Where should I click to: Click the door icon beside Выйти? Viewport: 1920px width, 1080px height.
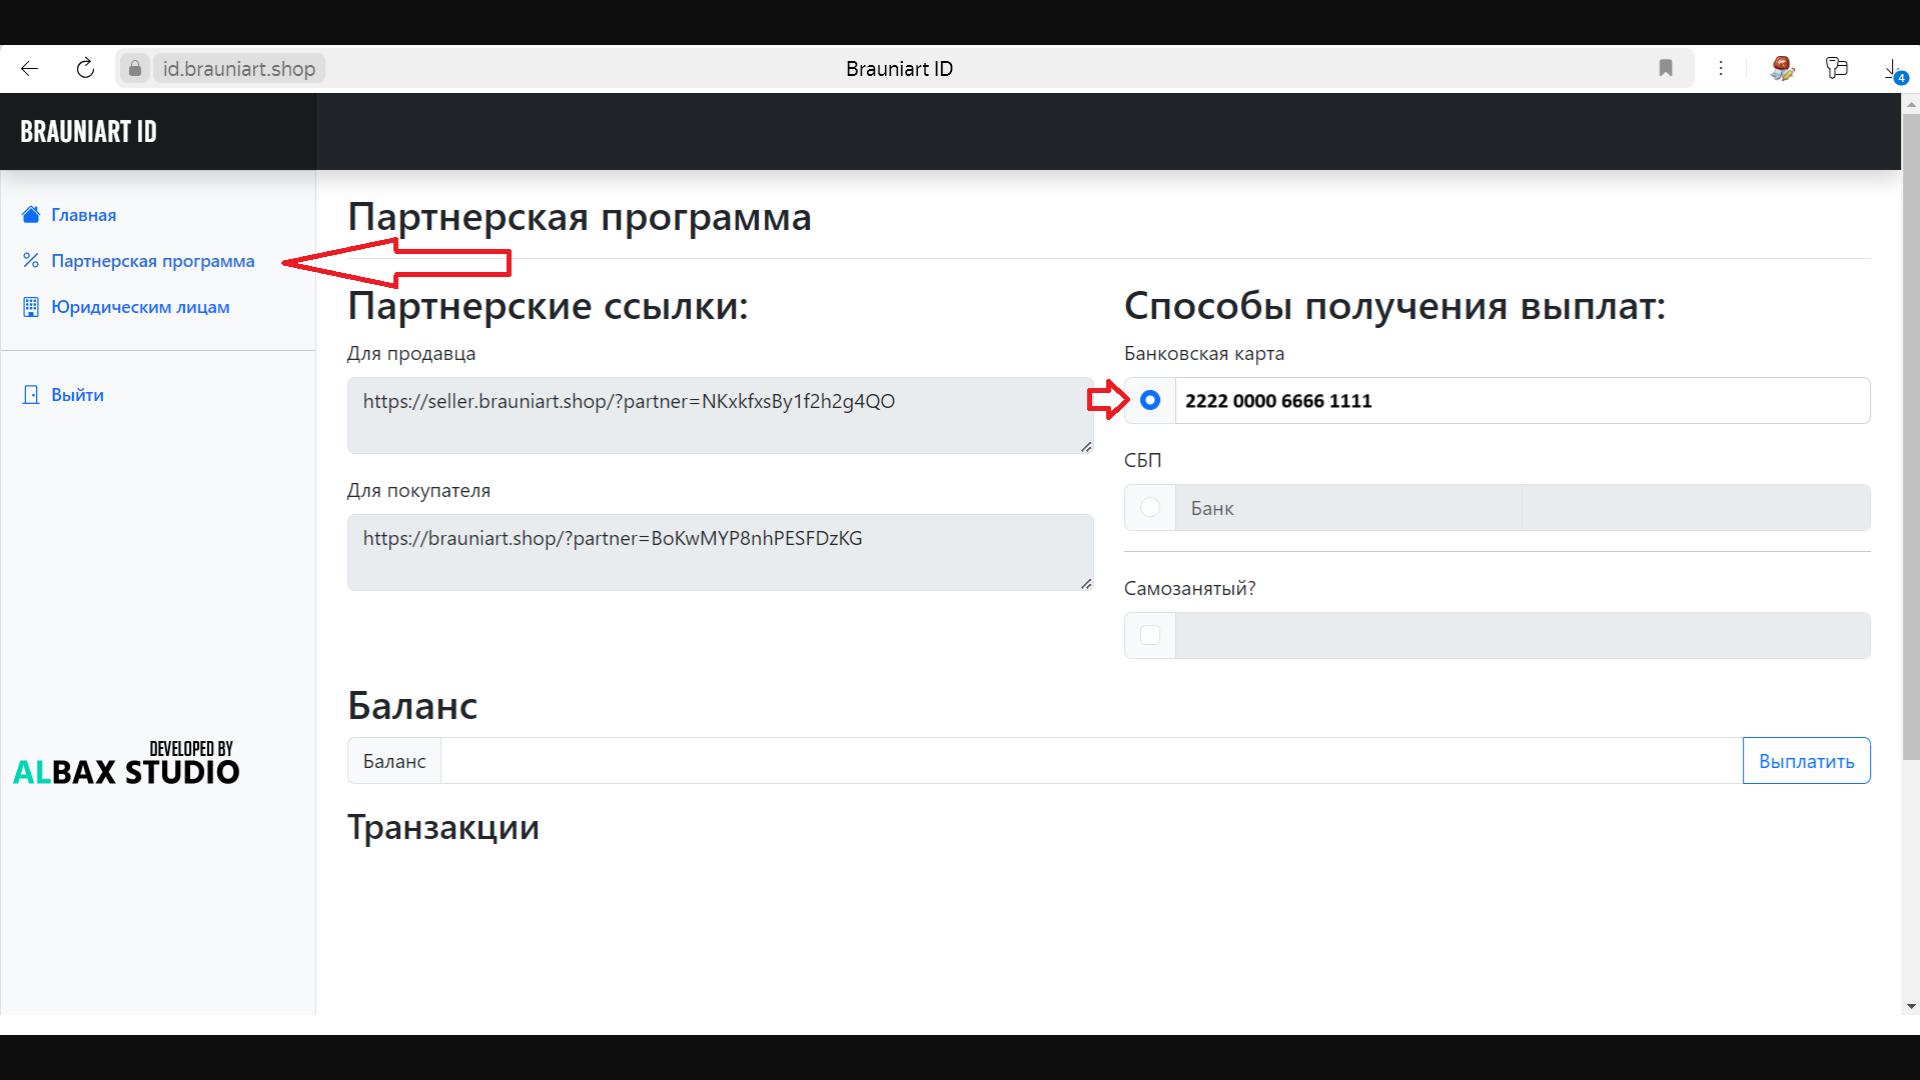click(x=31, y=395)
